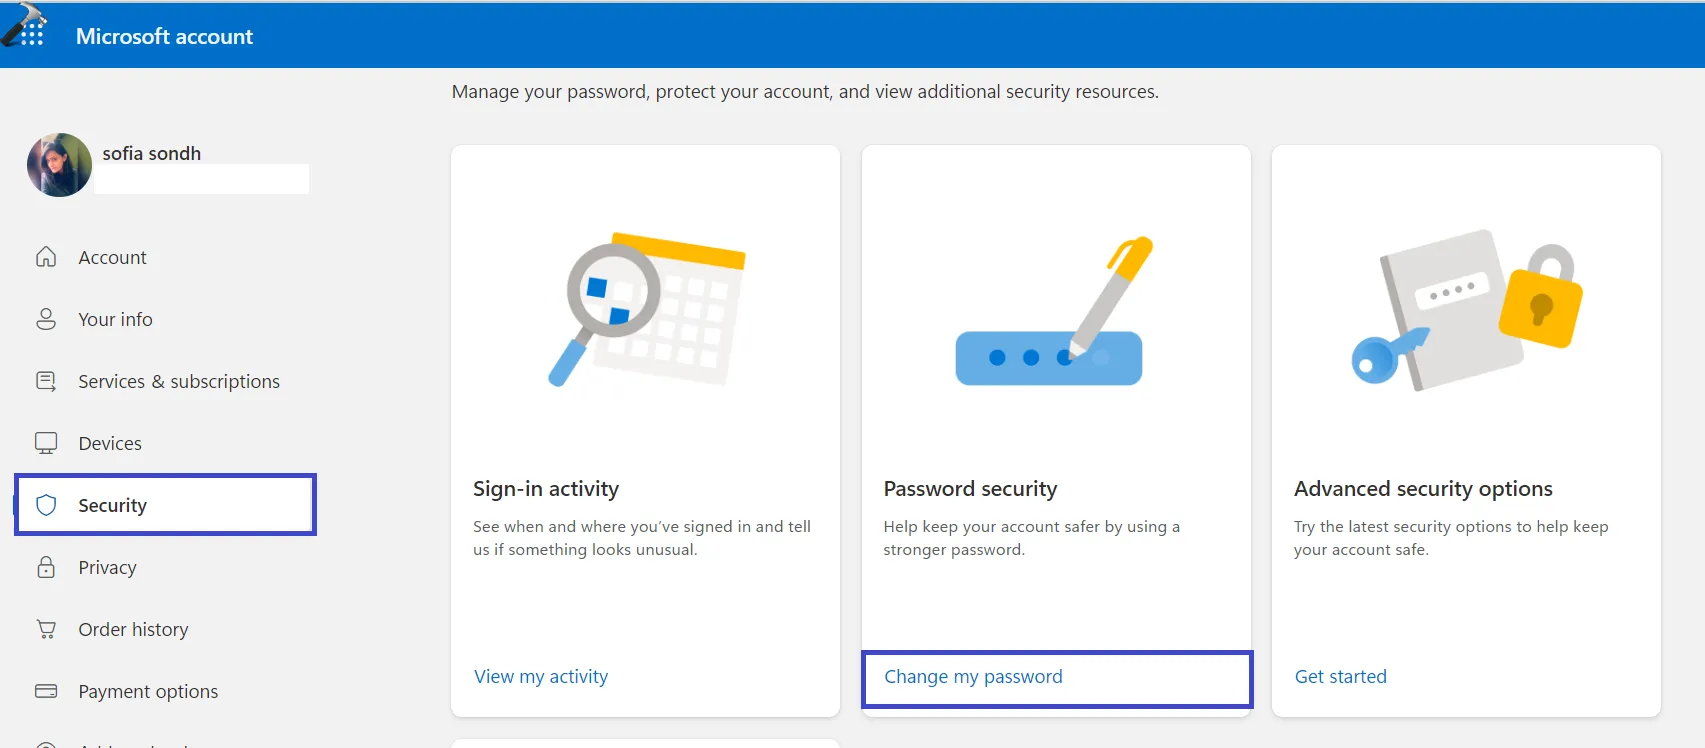Click the Advanced security options illustration
The width and height of the screenshot is (1705, 748).
[x=1466, y=310]
